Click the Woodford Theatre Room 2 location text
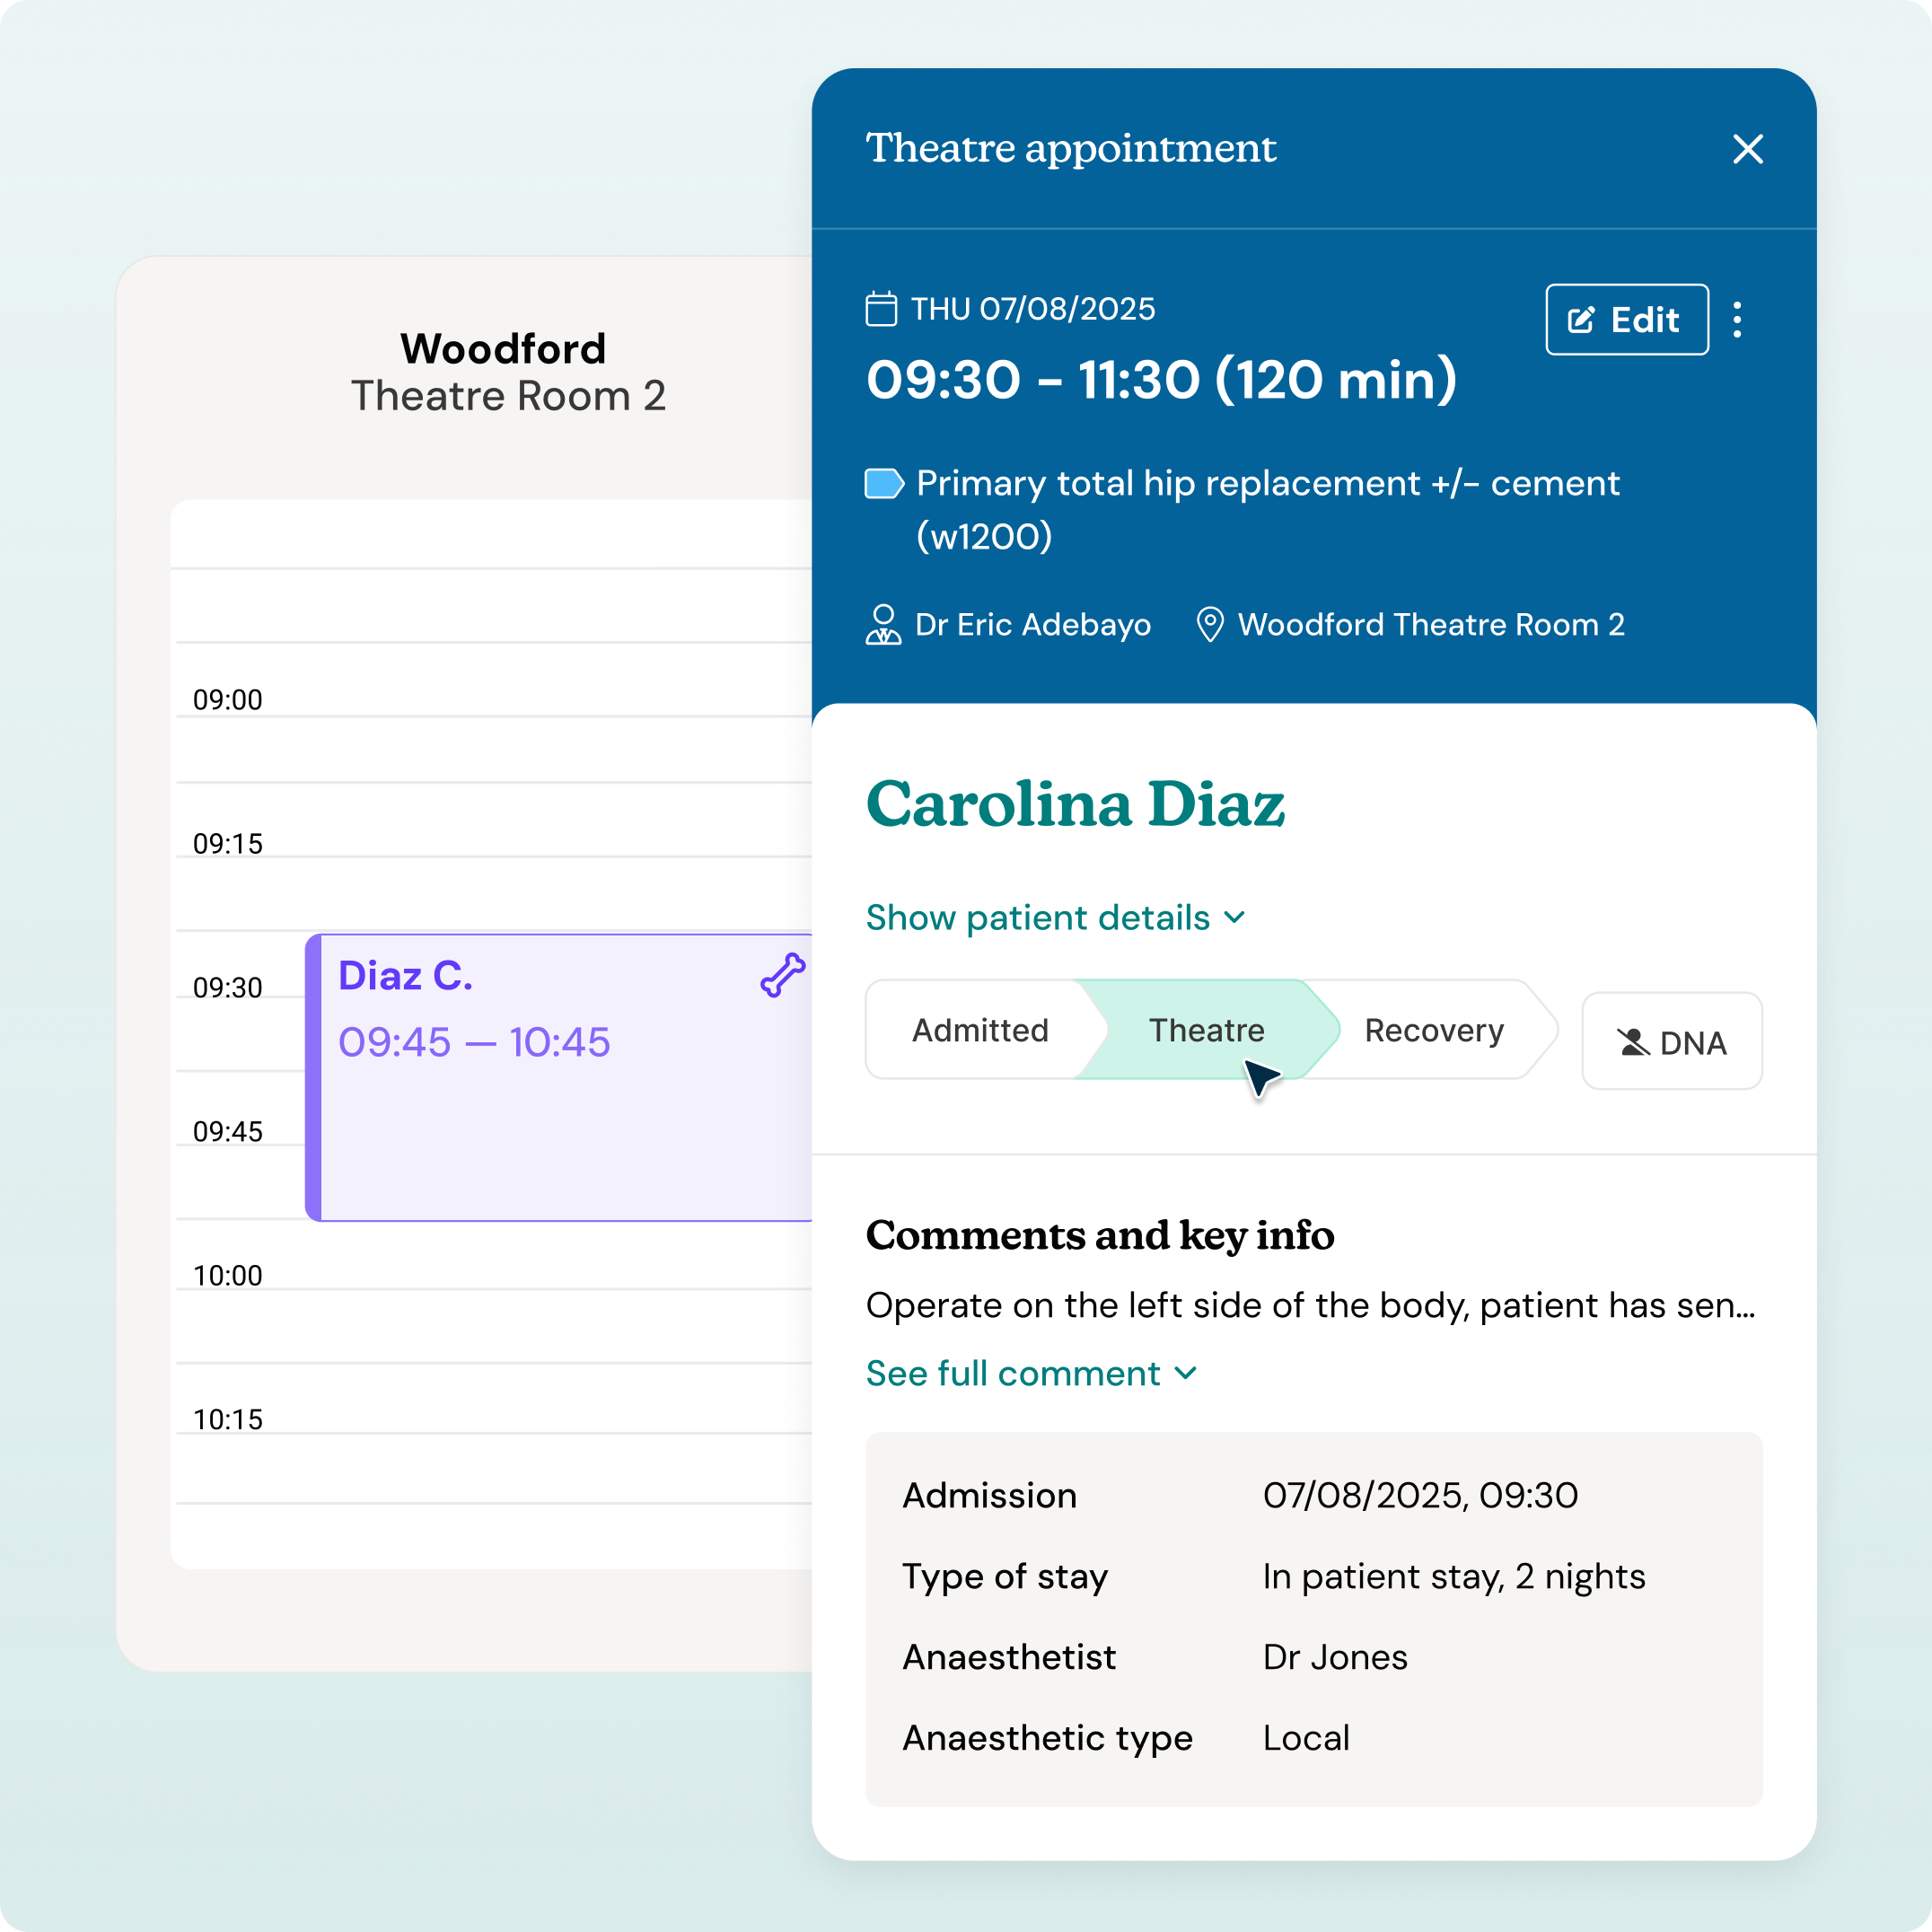 1430,625
